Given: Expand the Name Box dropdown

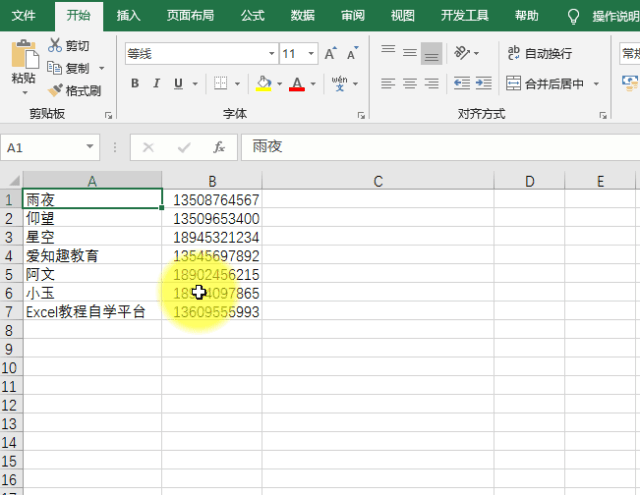Looking at the screenshot, I should pos(90,147).
